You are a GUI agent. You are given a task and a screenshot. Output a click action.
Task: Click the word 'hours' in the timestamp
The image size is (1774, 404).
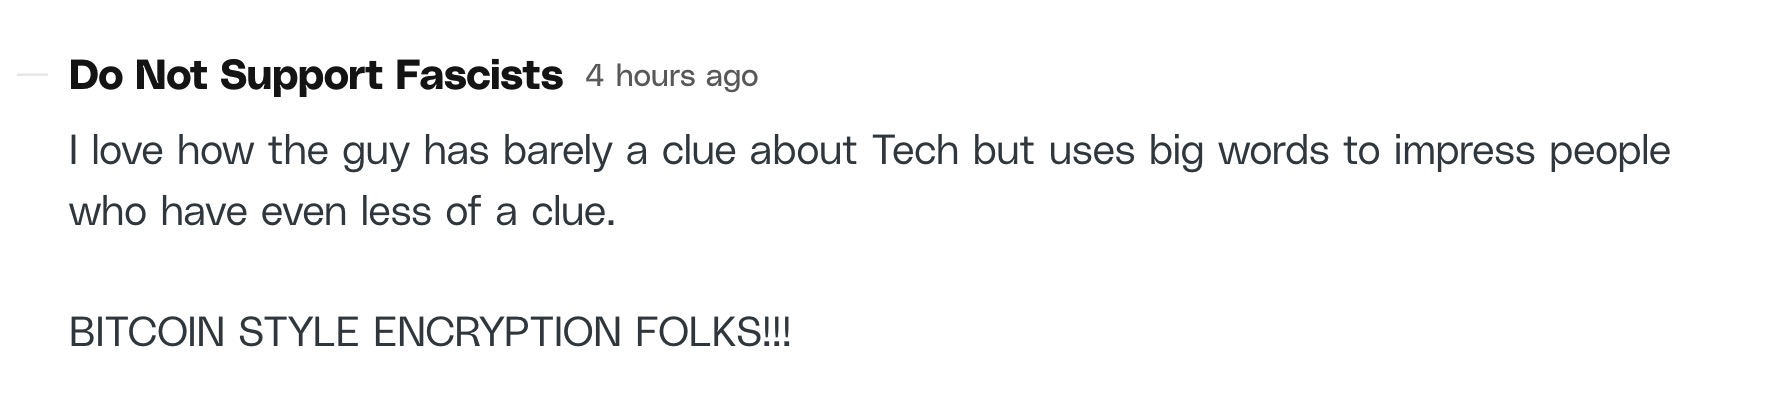pos(657,76)
